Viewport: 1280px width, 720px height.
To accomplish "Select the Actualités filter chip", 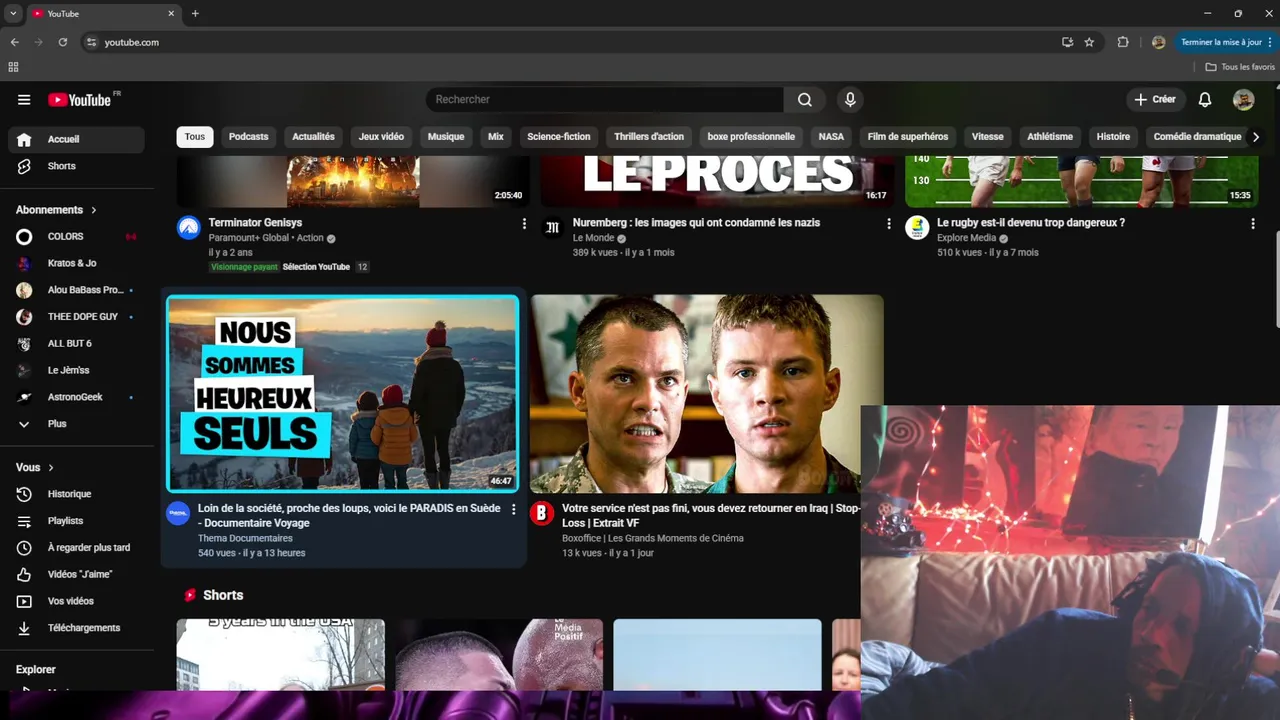I will coord(313,137).
